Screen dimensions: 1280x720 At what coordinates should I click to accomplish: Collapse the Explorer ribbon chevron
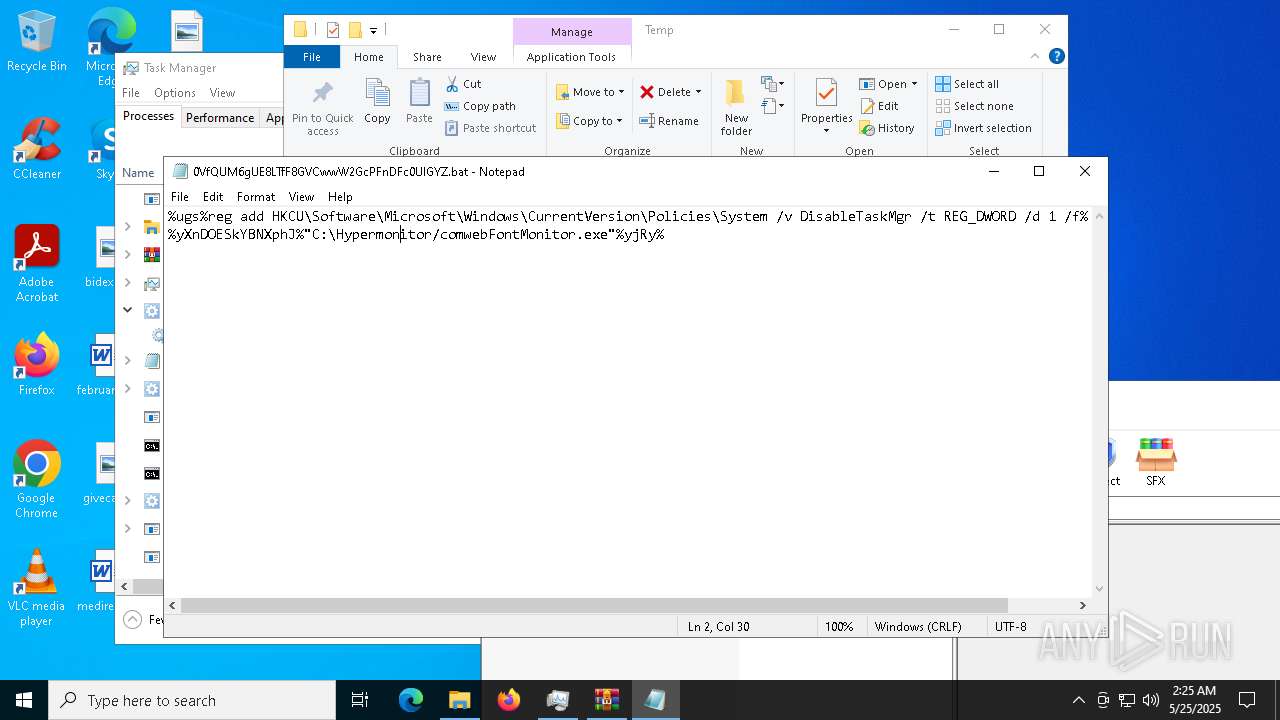point(1035,57)
